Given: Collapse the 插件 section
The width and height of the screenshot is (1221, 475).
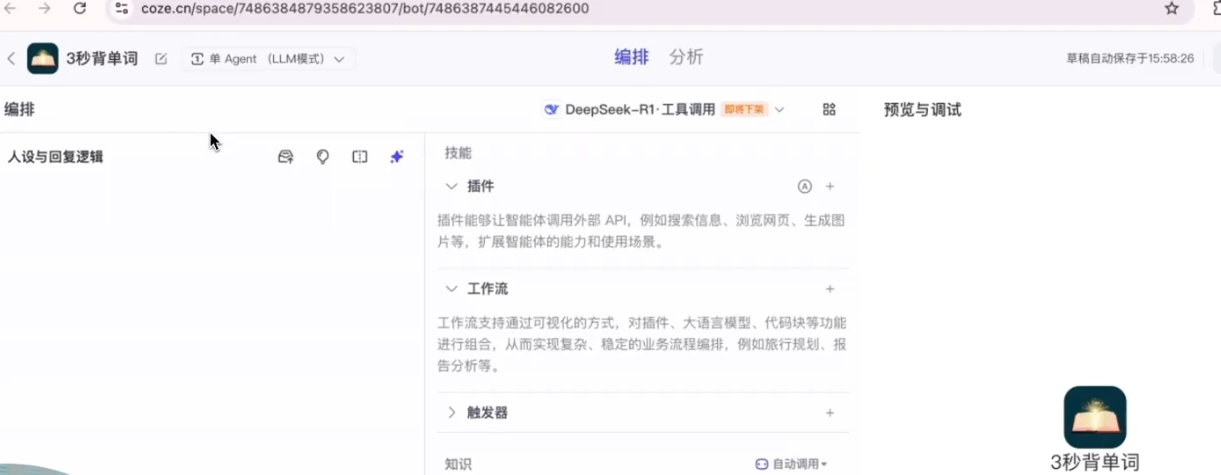Looking at the screenshot, I should [452, 186].
